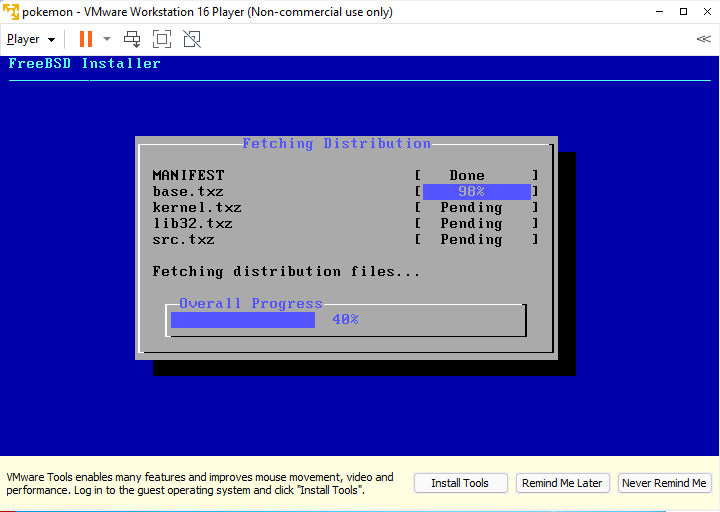
Task: Click the Overall Progress label
Action: (251, 304)
